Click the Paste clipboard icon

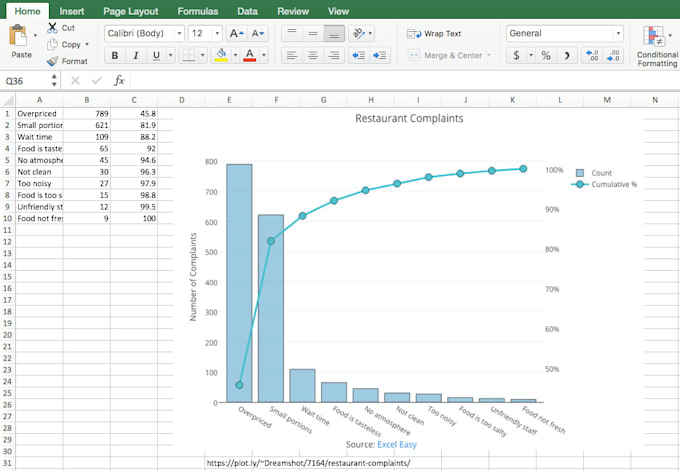point(19,38)
